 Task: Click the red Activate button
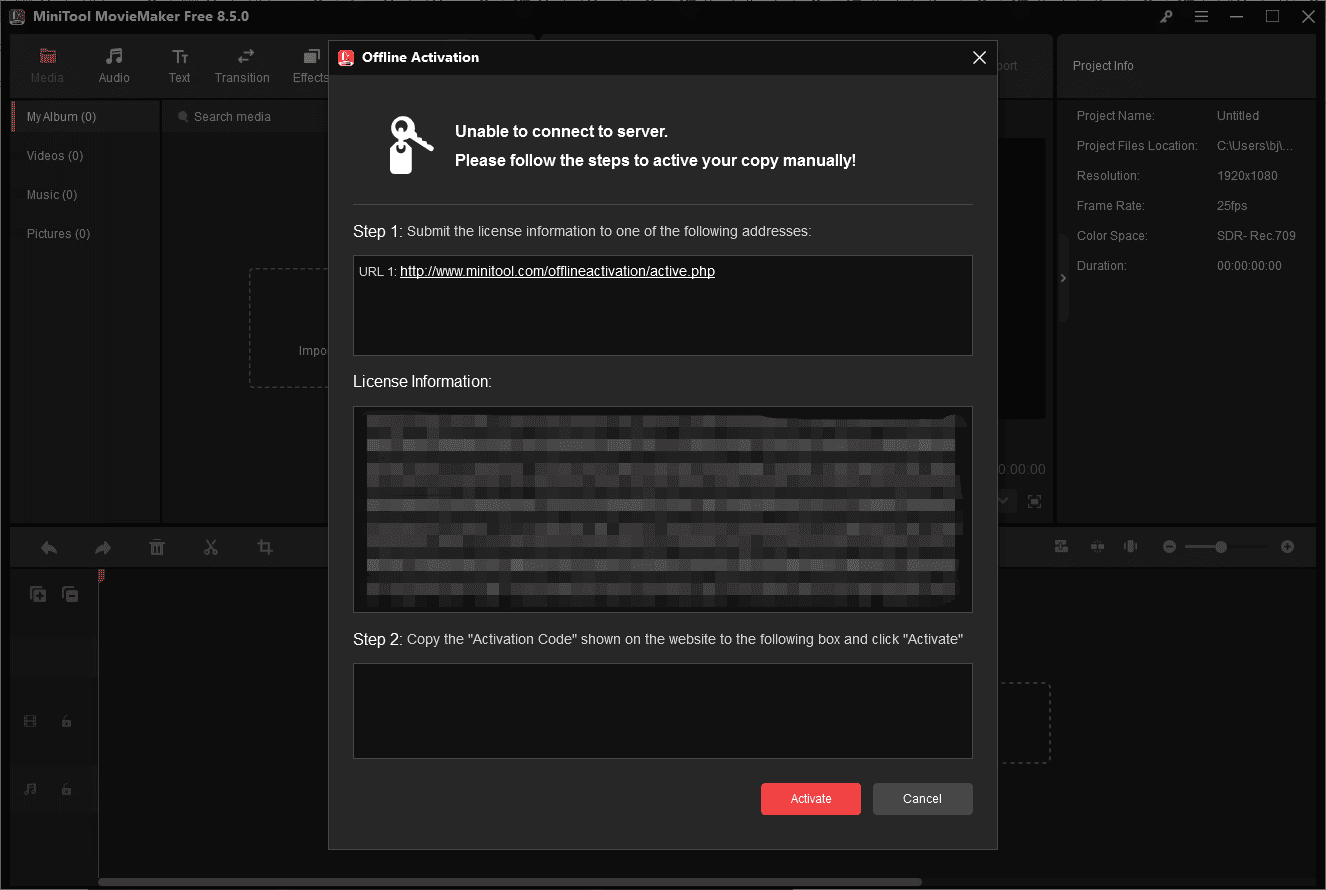coord(810,798)
